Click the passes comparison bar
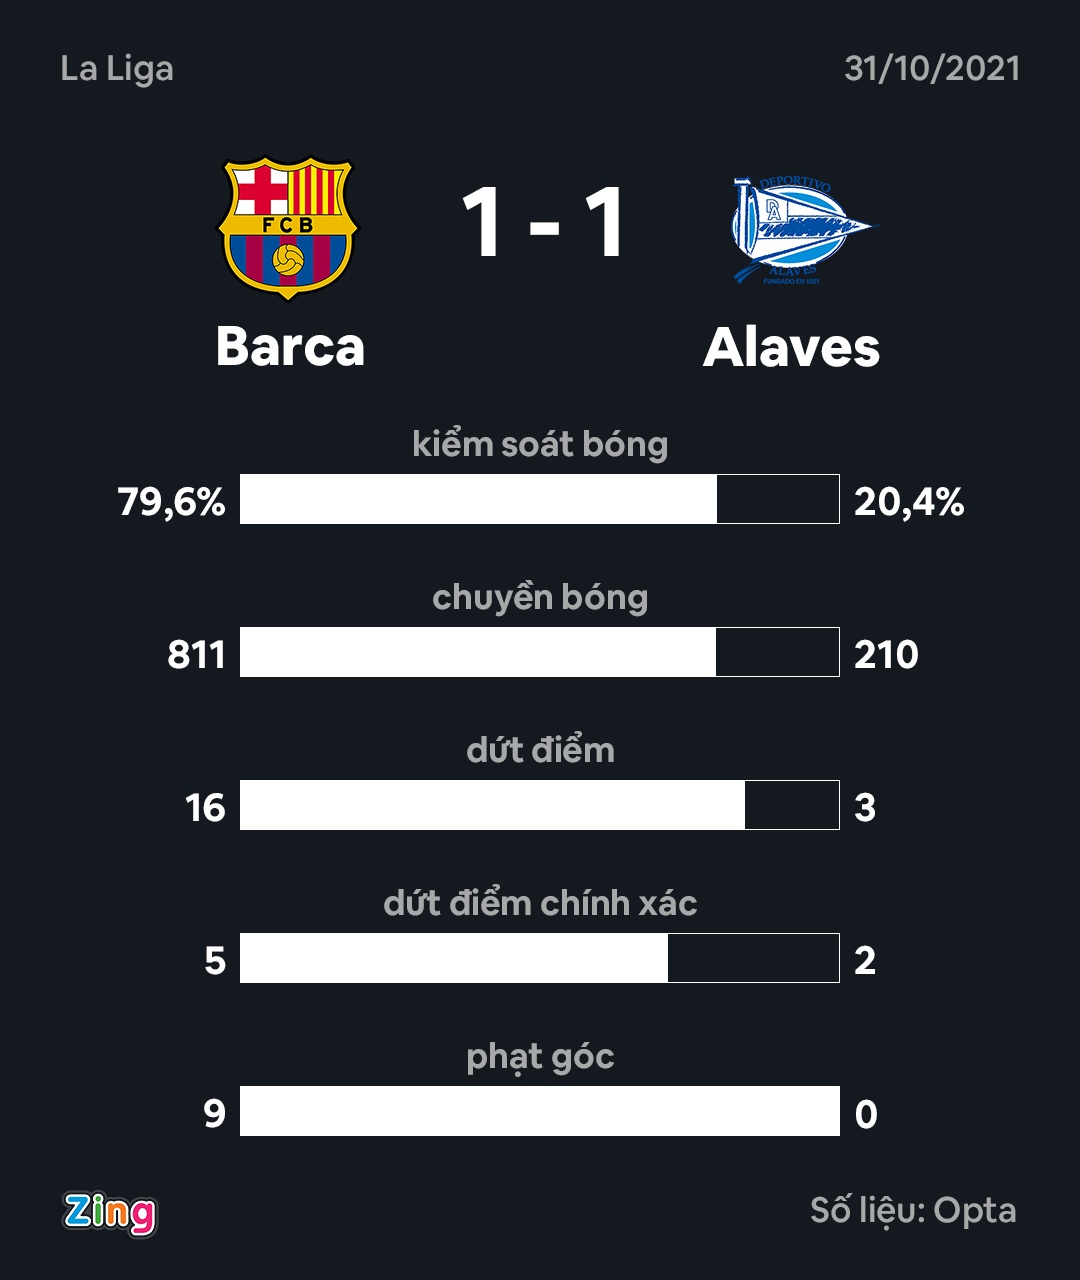Viewport: 1080px width, 1280px height. pyautogui.click(x=539, y=652)
